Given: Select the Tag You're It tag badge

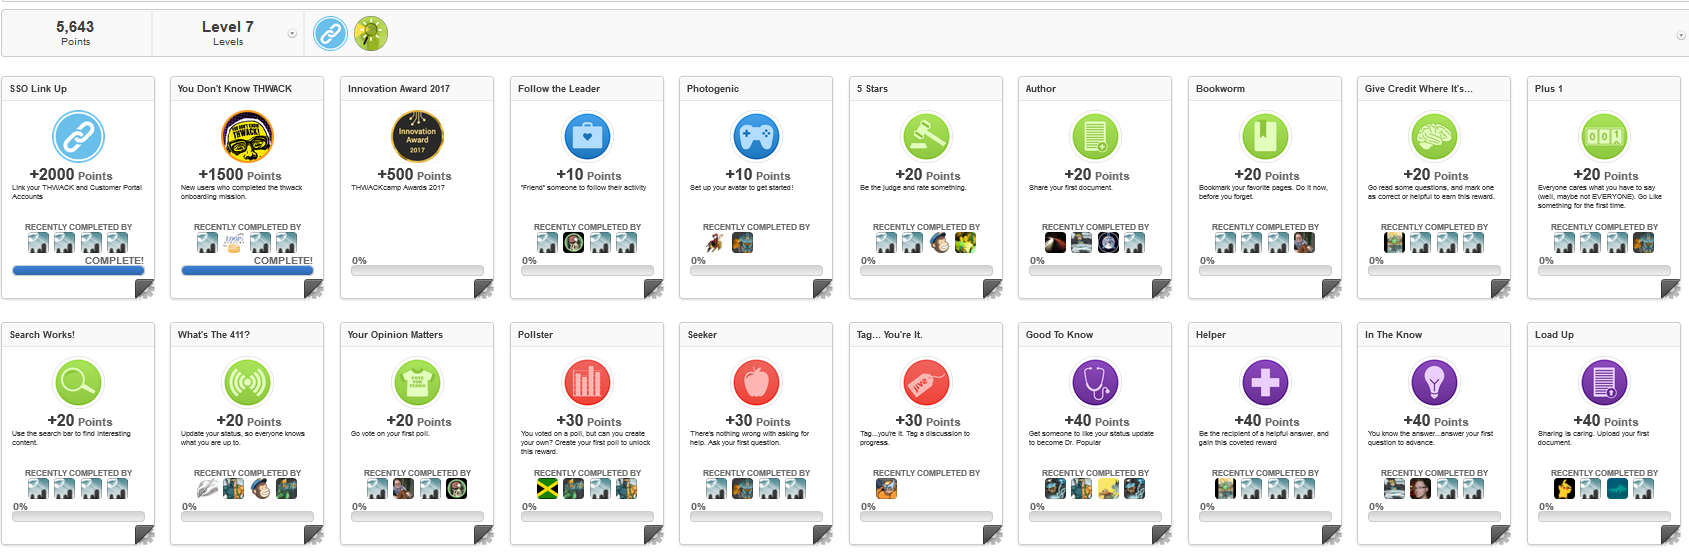Looking at the screenshot, I should [x=926, y=382].
